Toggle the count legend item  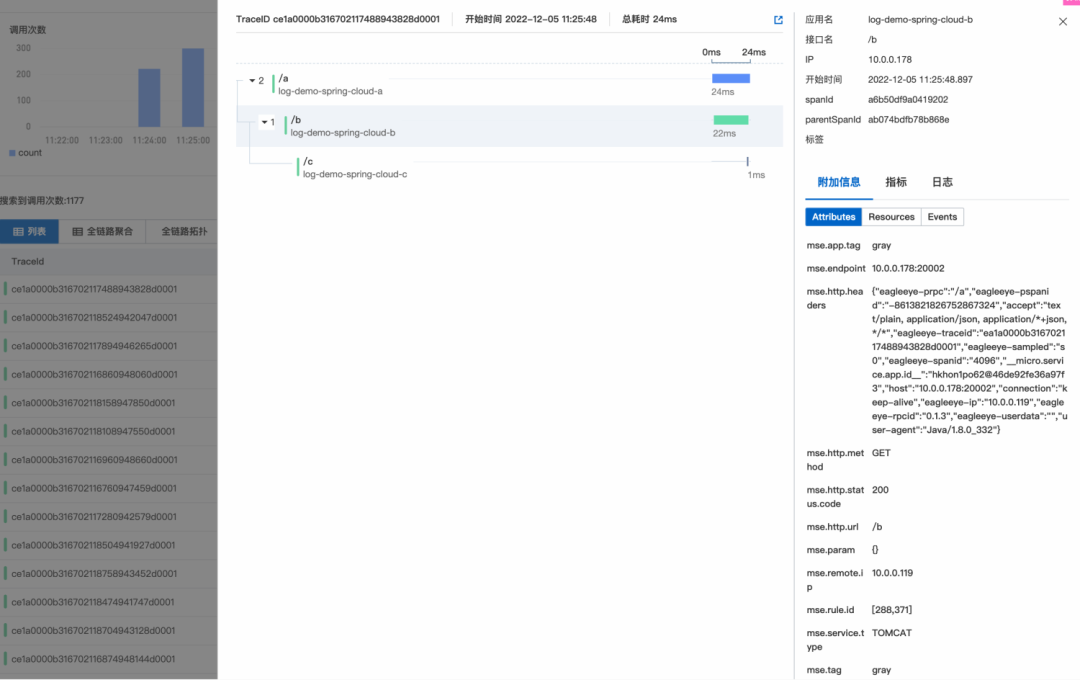tap(25, 153)
